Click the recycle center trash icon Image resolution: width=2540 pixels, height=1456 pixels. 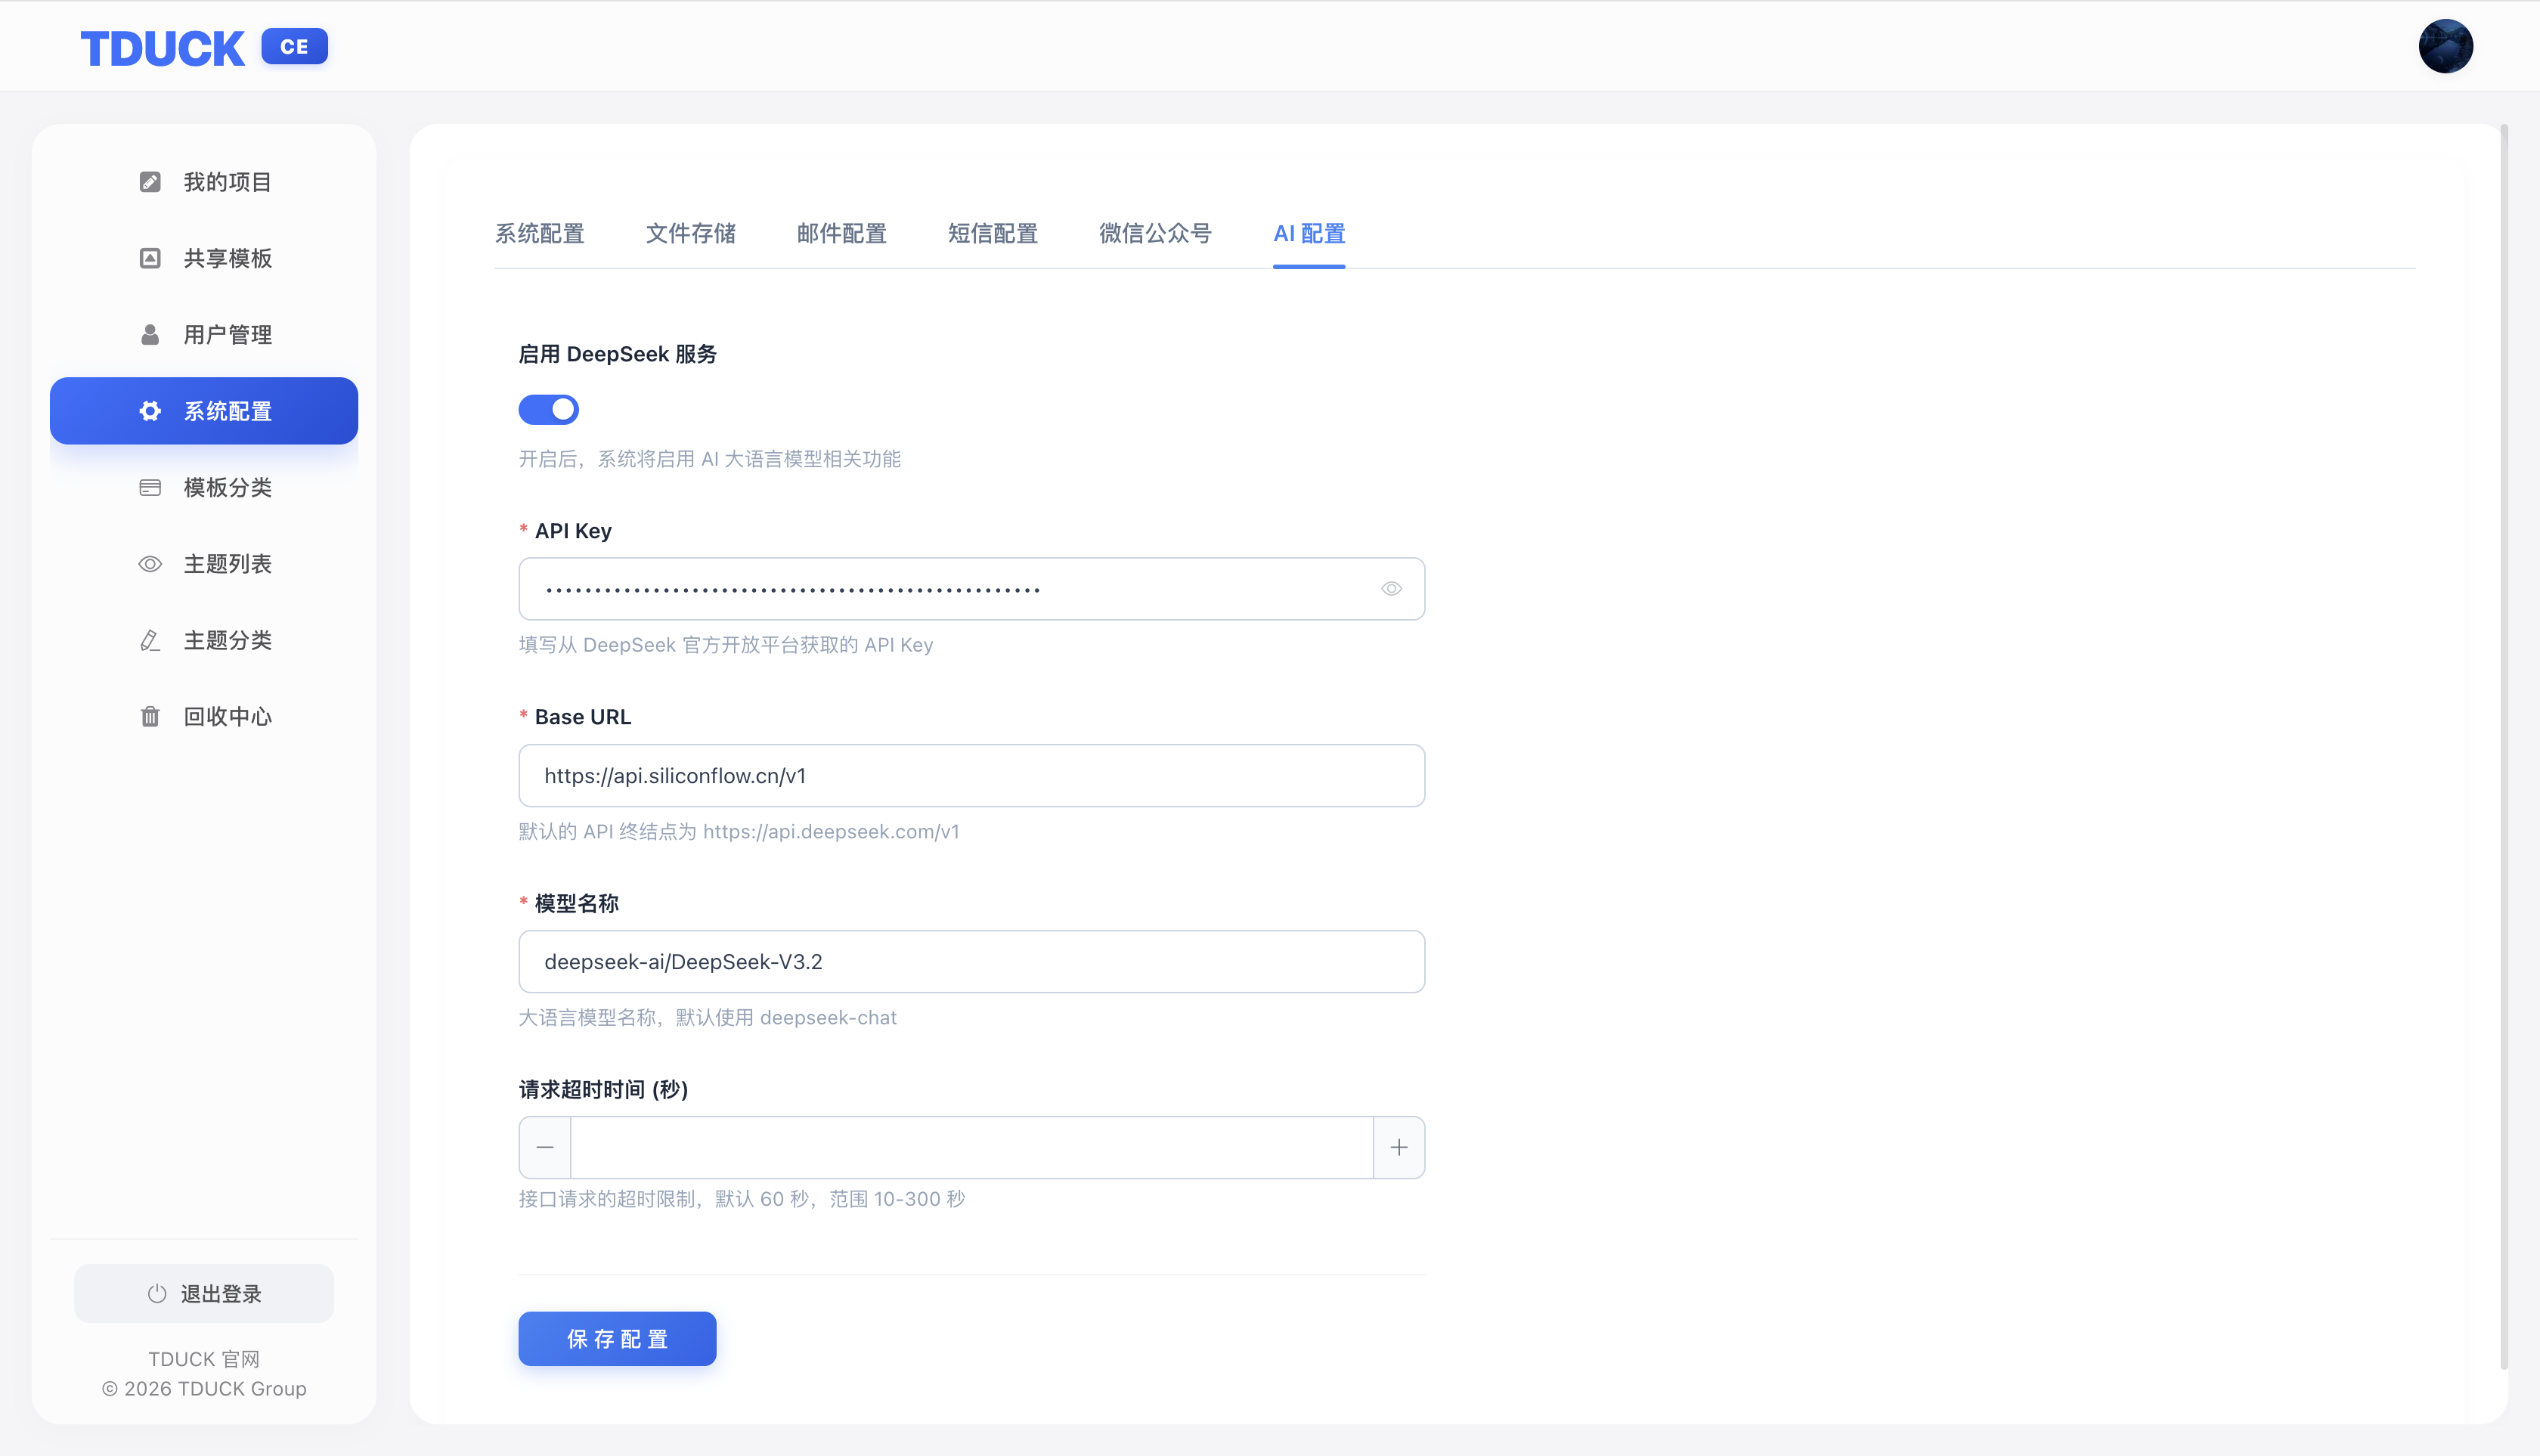coord(150,717)
